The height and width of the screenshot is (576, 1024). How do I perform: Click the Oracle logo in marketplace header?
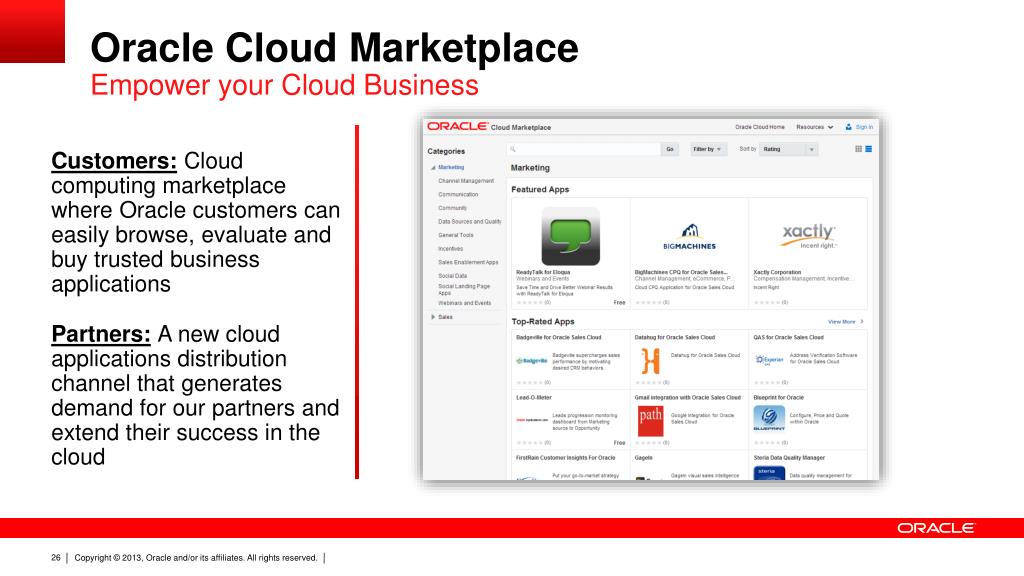pyautogui.click(x=457, y=126)
